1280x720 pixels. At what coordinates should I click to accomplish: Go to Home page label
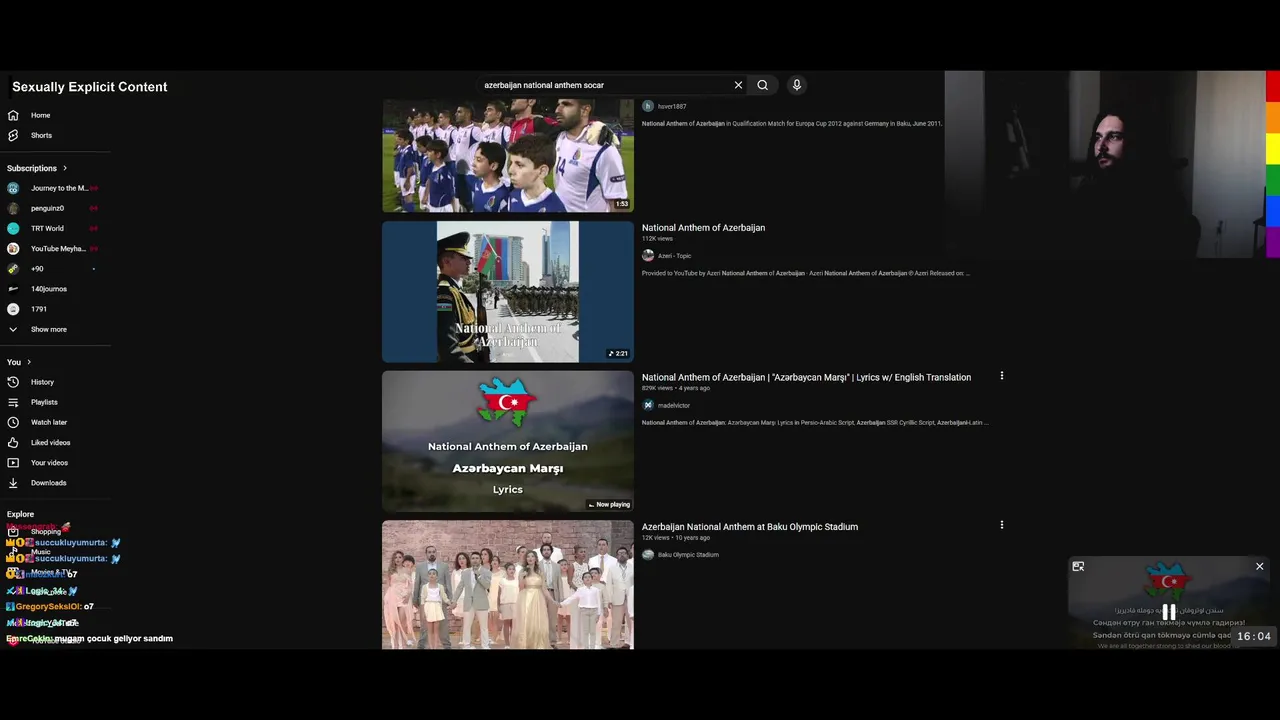[40, 115]
